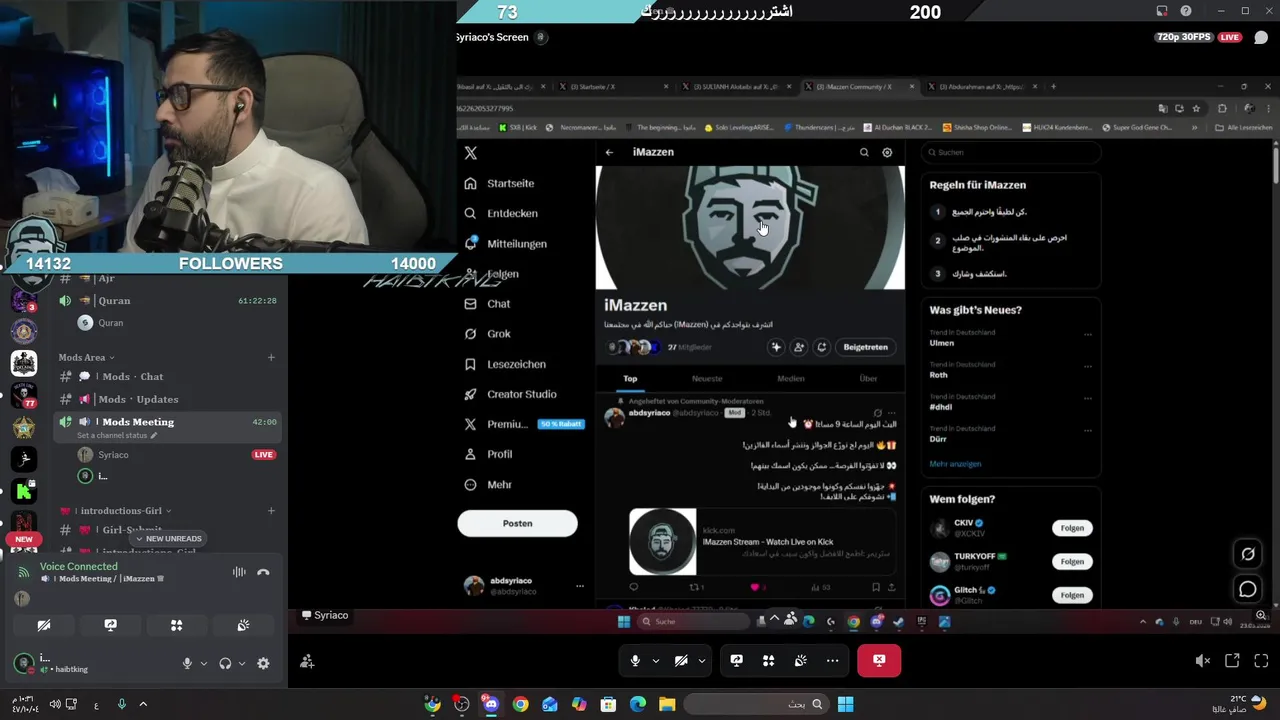Image resolution: width=1280 pixels, height=720 pixels.
Task: Open server icon with 77 badge
Action: click(24, 395)
